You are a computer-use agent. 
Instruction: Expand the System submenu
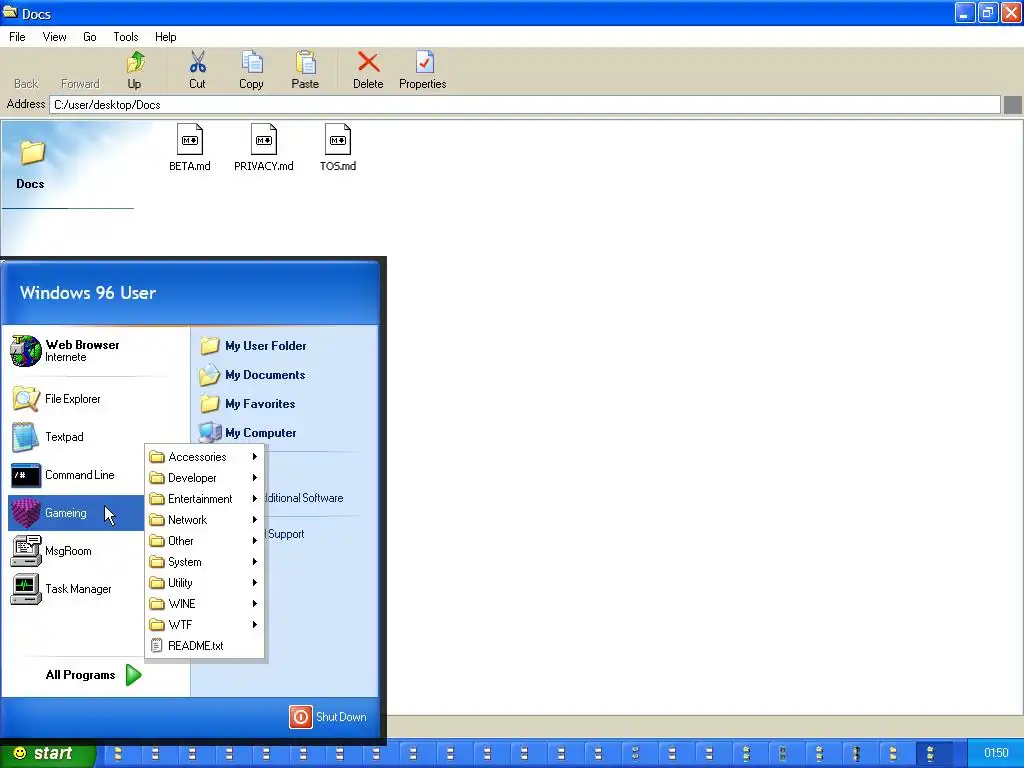tap(204, 562)
